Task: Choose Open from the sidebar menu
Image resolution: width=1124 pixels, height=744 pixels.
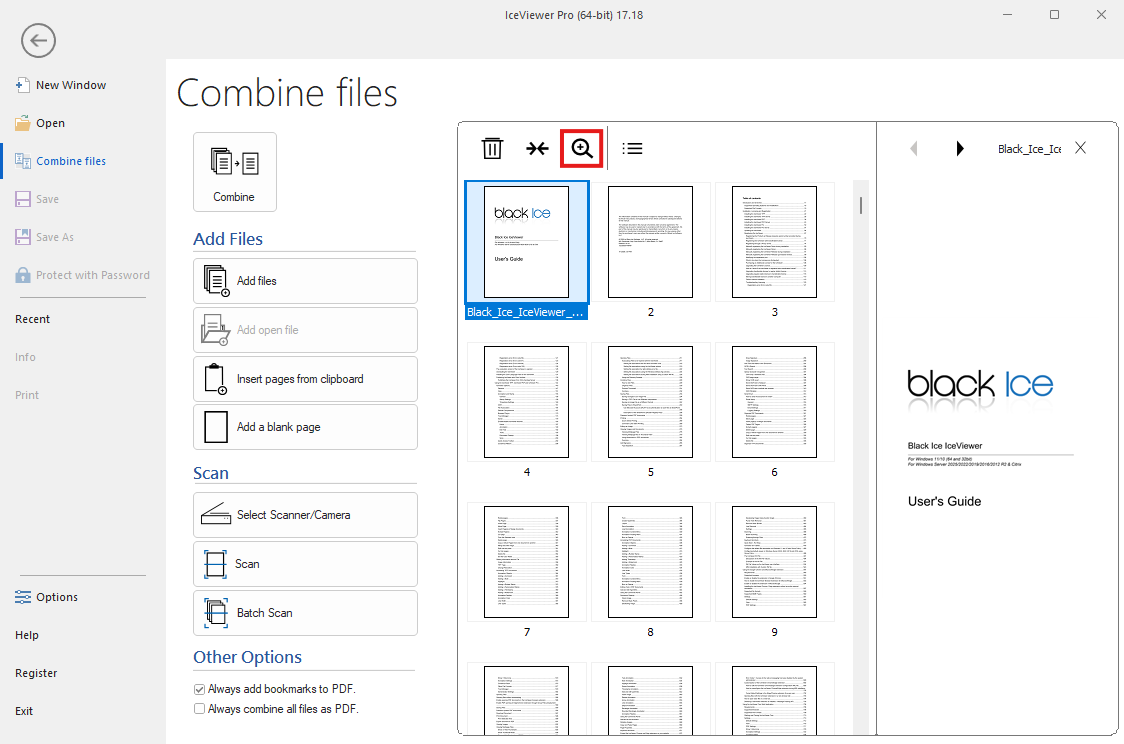Action: [51, 123]
